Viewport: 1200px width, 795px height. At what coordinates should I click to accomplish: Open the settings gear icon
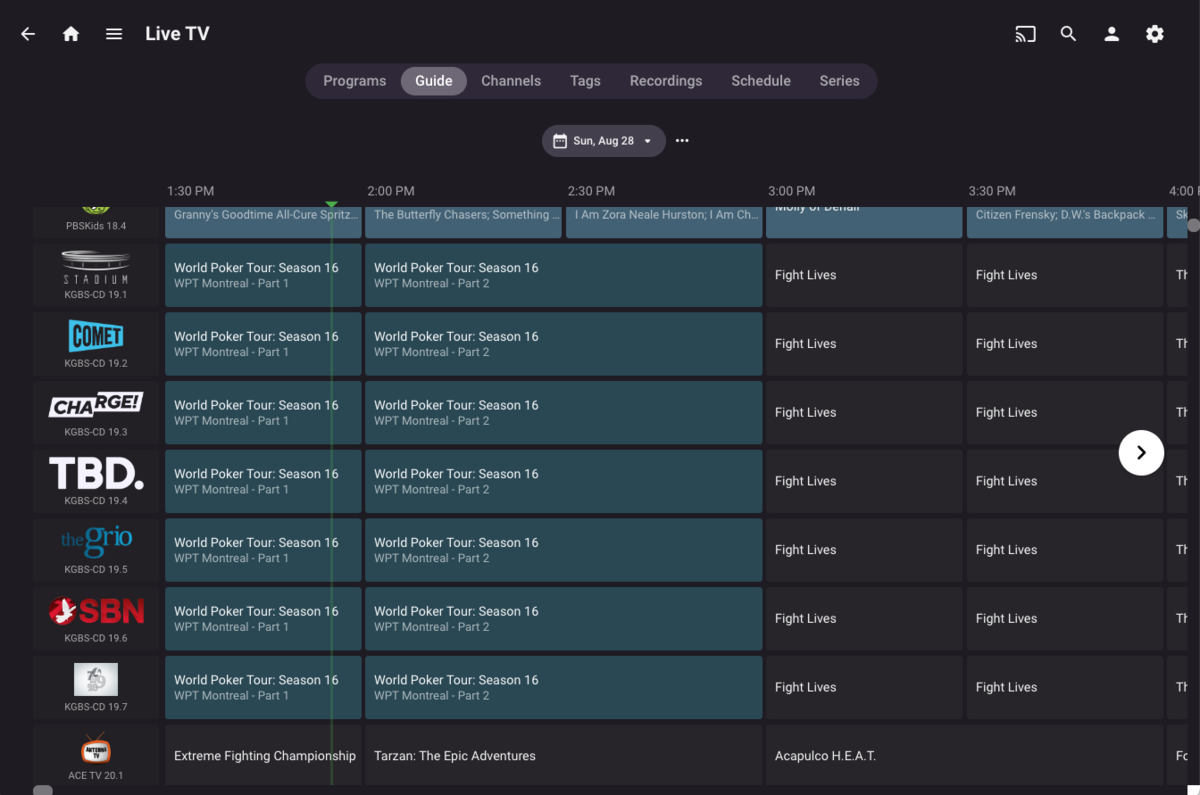tap(1154, 34)
